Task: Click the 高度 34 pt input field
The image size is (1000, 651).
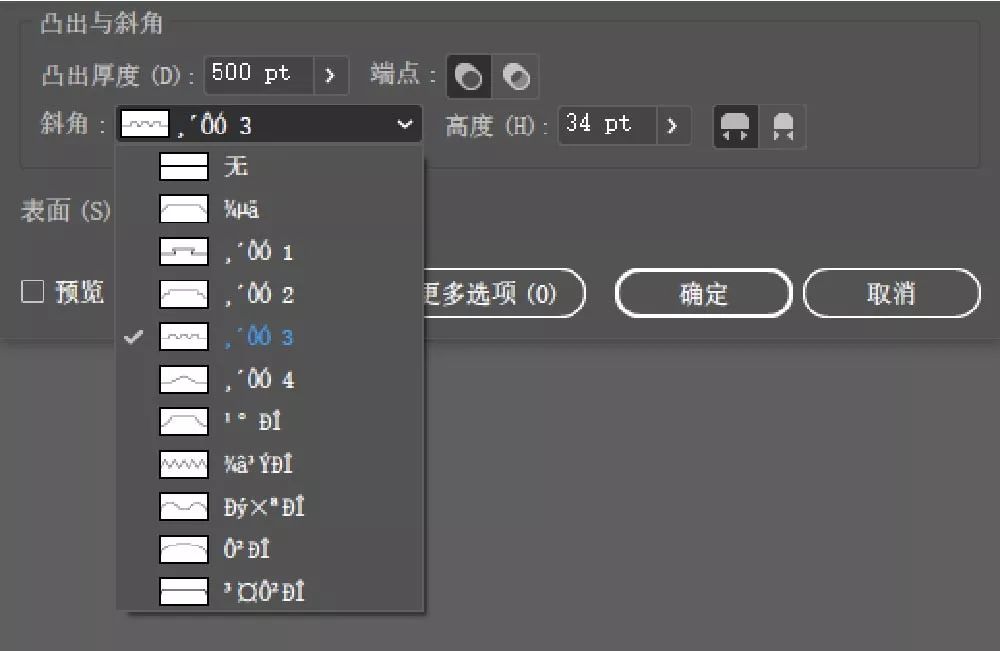Action: pyautogui.click(x=606, y=125)
